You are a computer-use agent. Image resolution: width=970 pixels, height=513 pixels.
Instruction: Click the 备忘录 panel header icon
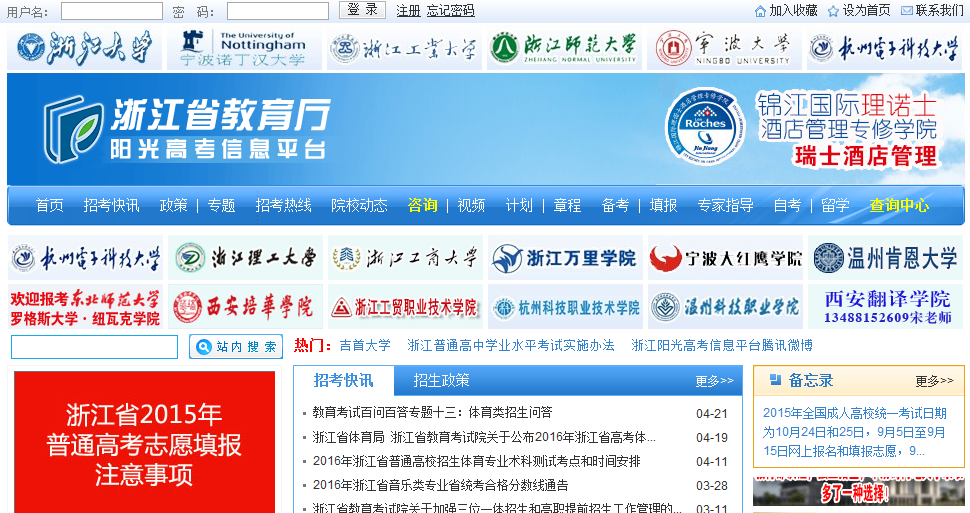775,379
